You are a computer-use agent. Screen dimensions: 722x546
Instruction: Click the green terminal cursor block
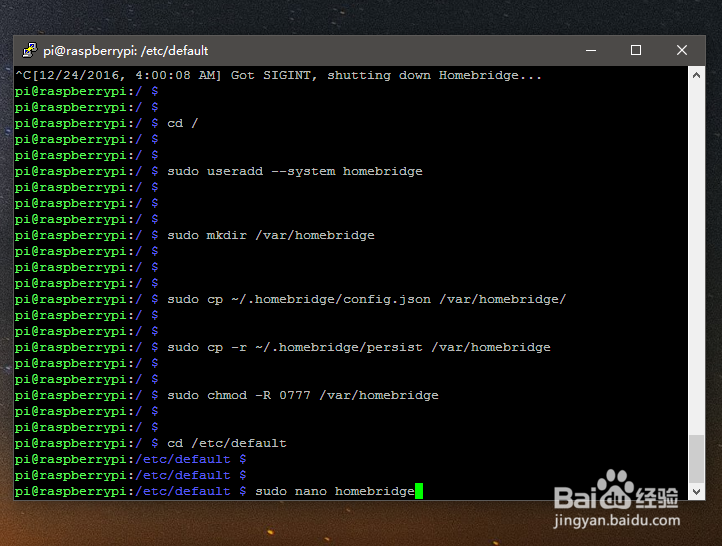[x=419, y=491]
